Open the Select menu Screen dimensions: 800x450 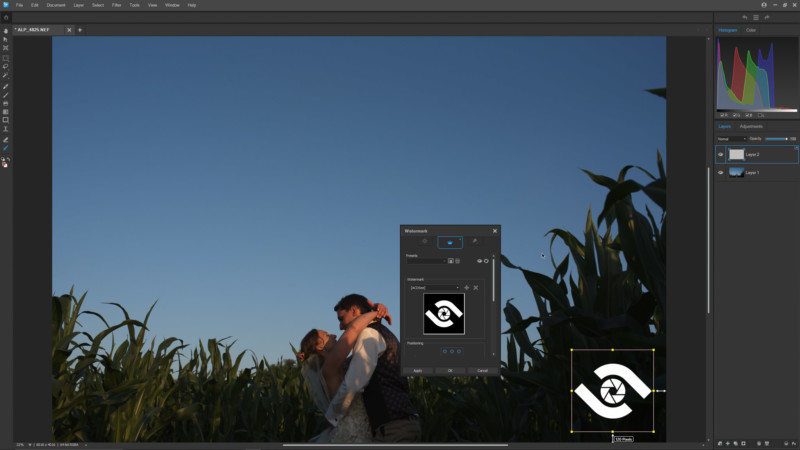pos(98,5)
